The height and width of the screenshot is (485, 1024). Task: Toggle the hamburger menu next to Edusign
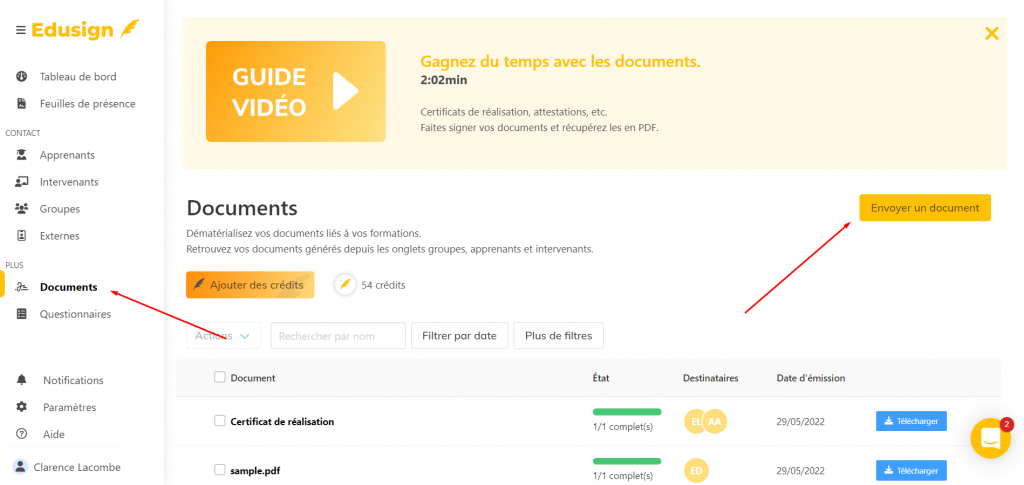[21, 30]
